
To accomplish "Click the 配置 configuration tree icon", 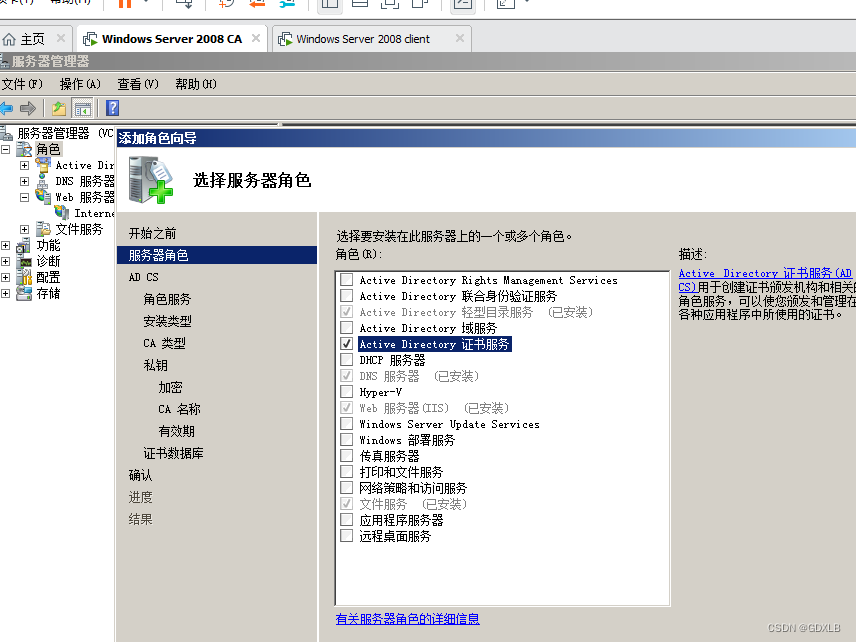I will (x=25, y=277).
